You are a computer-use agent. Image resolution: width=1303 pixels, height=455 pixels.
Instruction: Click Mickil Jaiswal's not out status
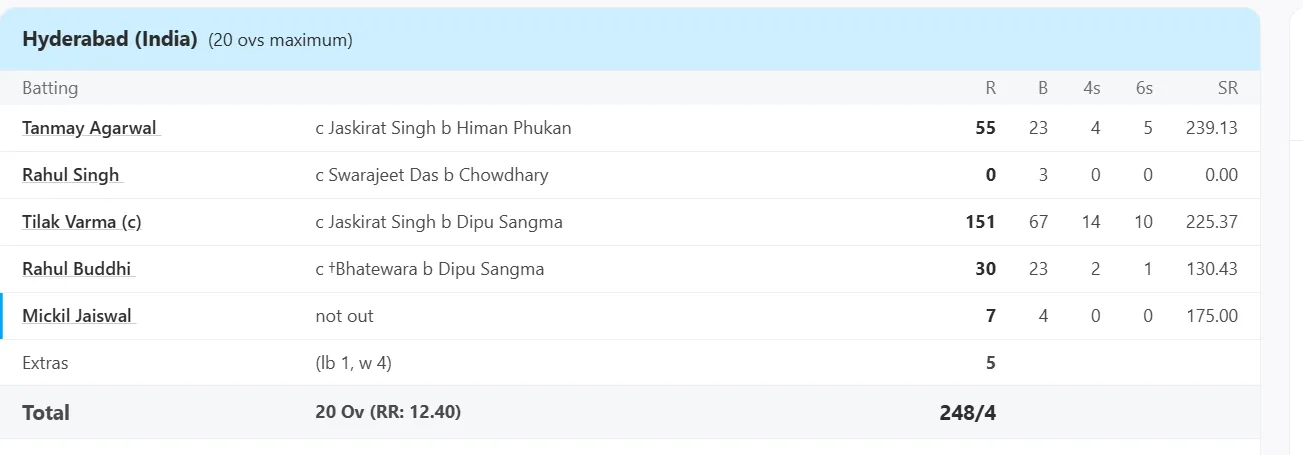[344, 316]
